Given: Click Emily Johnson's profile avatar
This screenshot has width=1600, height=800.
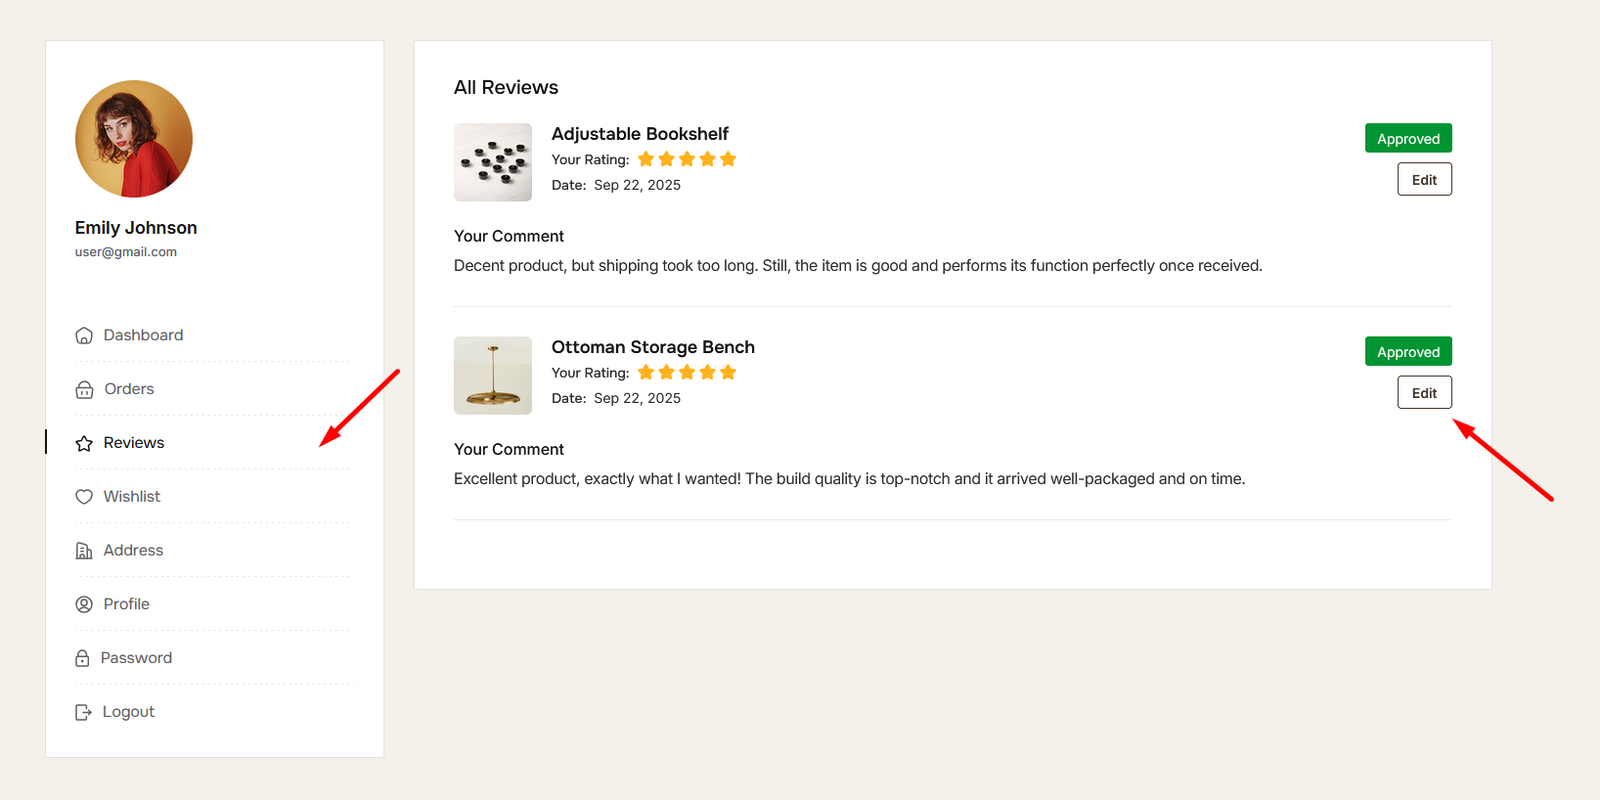Looking at the screenshot, I should 134,139.
